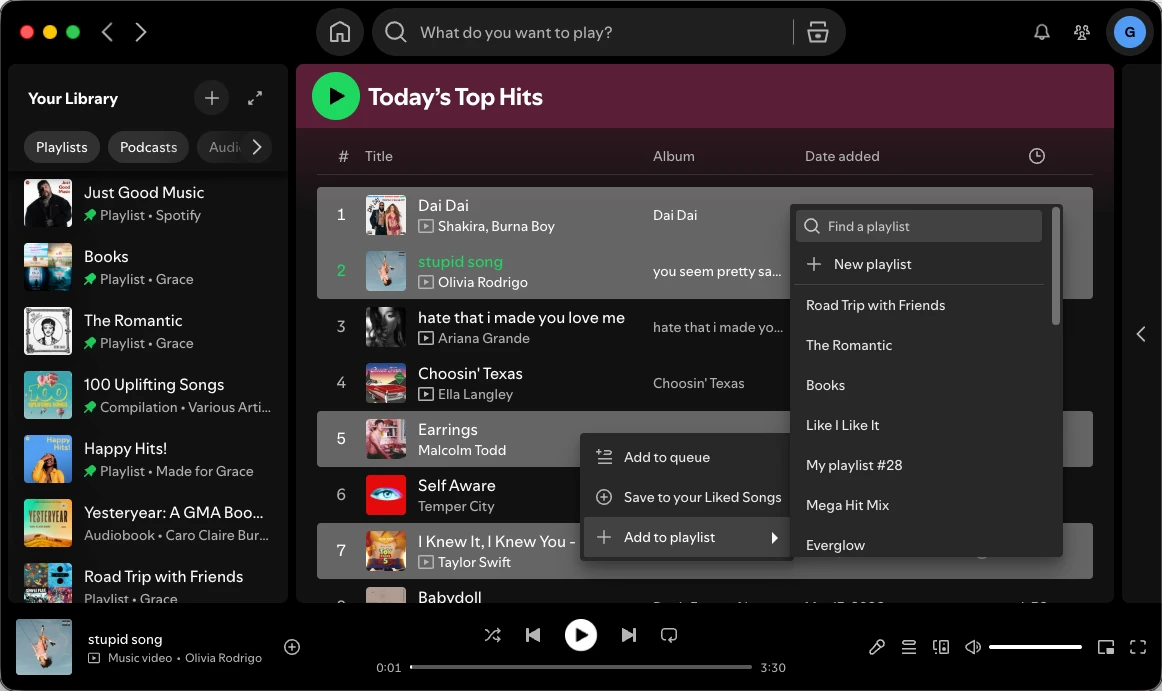Screen dimensions: 1162x691
Task: Add to My playlist #28
Action: (919, 466)
